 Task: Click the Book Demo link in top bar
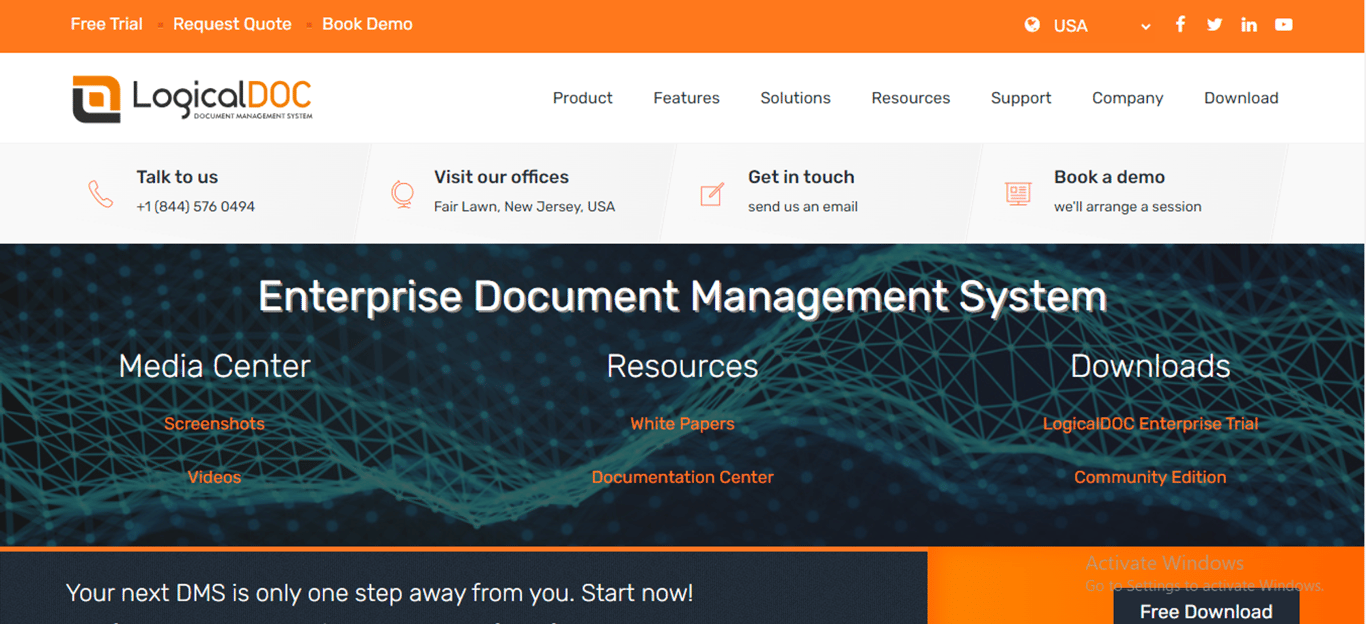click(367, 24)
